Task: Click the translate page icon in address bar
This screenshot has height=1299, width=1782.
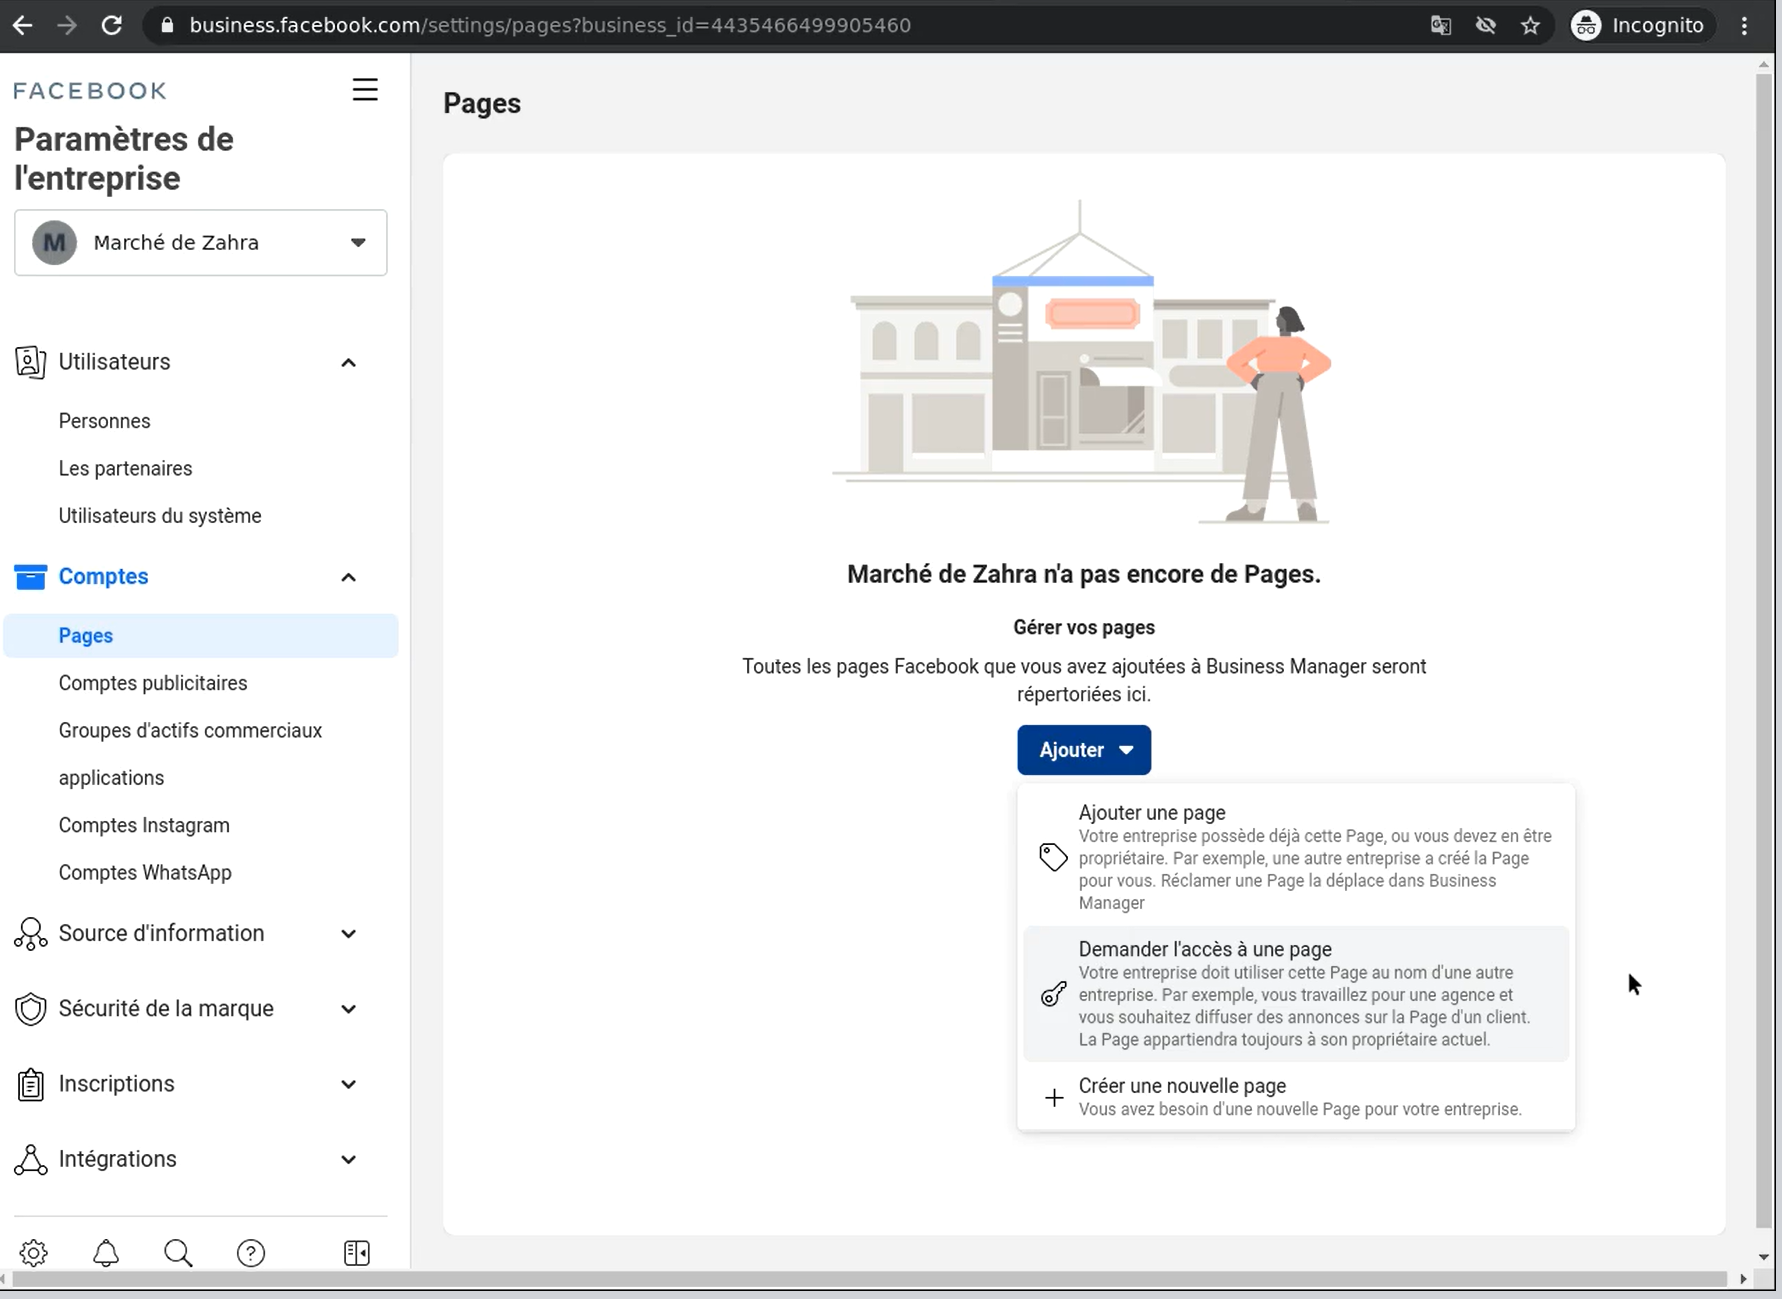Action: (x=1440, y=26)
